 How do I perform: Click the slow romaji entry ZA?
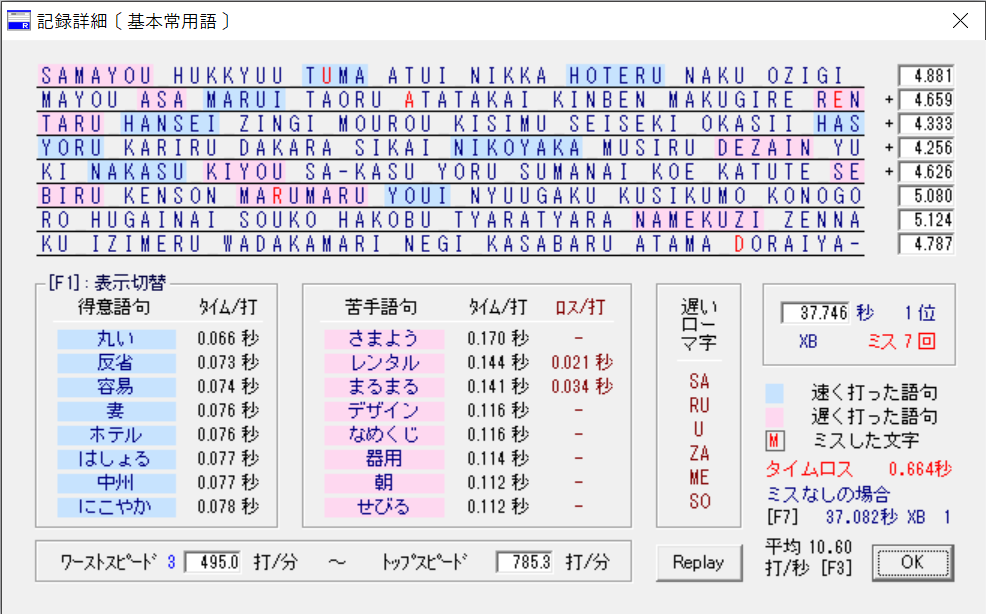(699, 453)
